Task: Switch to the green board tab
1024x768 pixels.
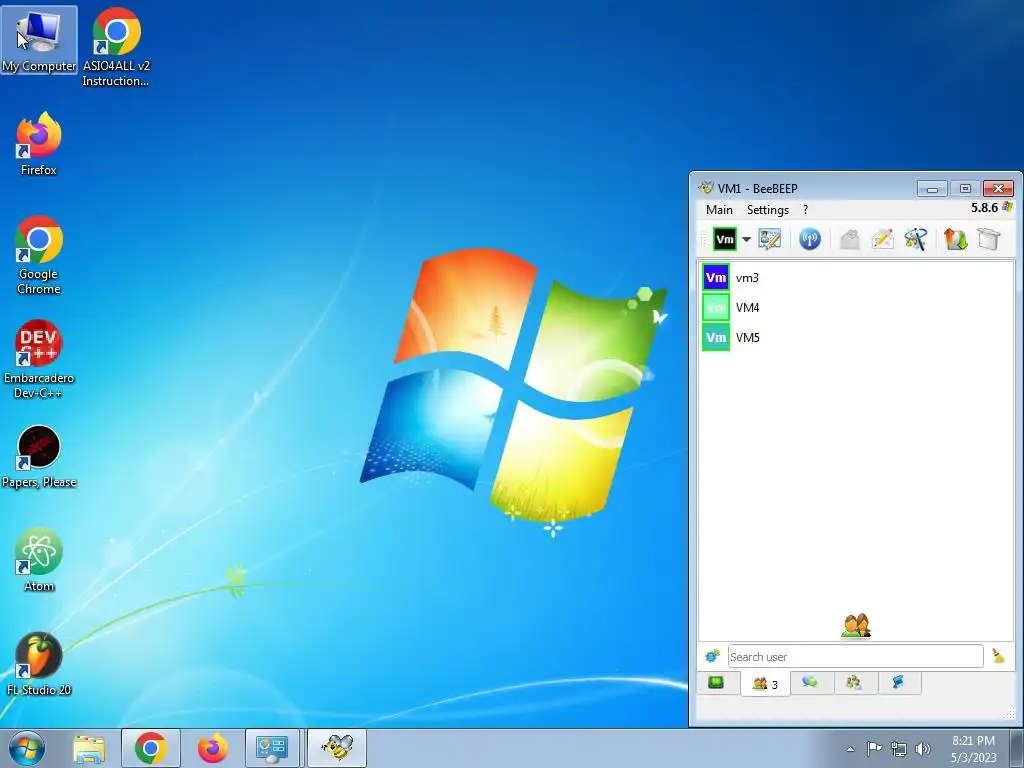Action: pos(716,683)
